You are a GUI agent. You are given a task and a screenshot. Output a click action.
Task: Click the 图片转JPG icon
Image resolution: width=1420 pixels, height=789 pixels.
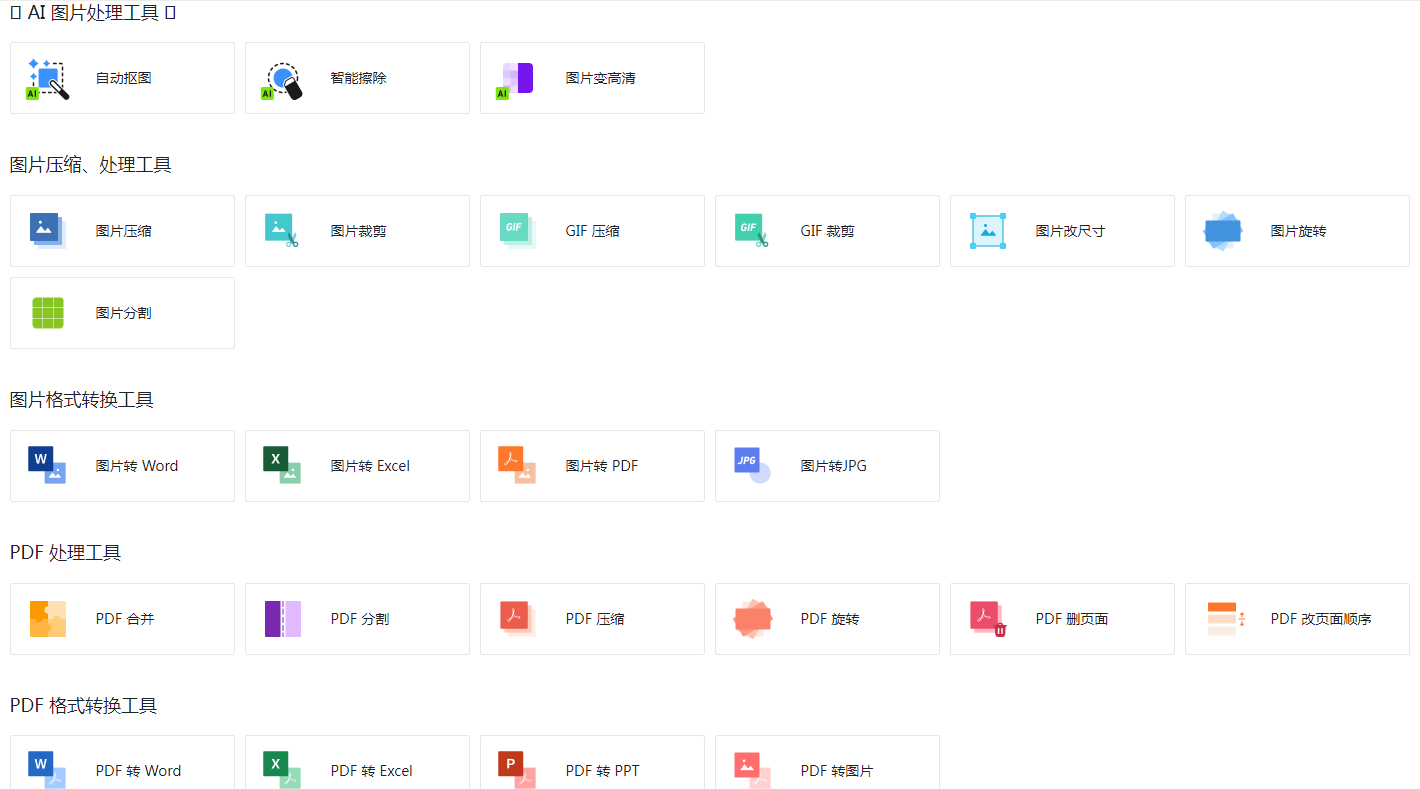pos(752,466)
